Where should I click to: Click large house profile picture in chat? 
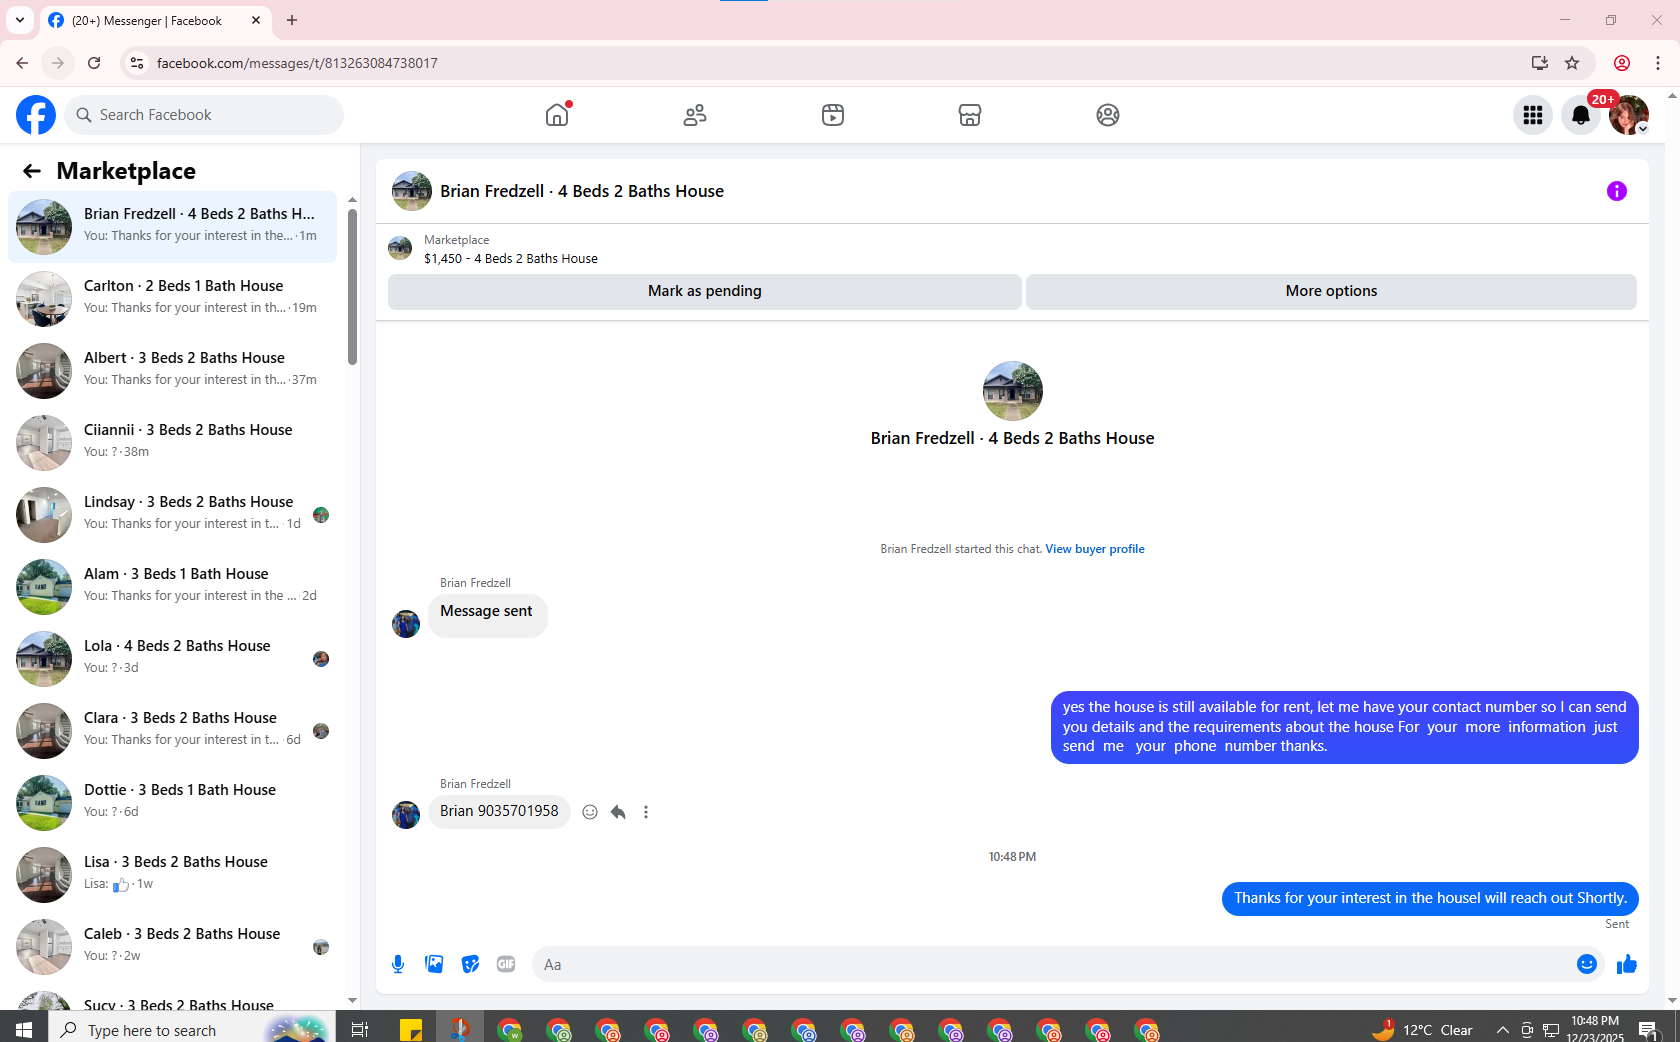point(1012,391)
